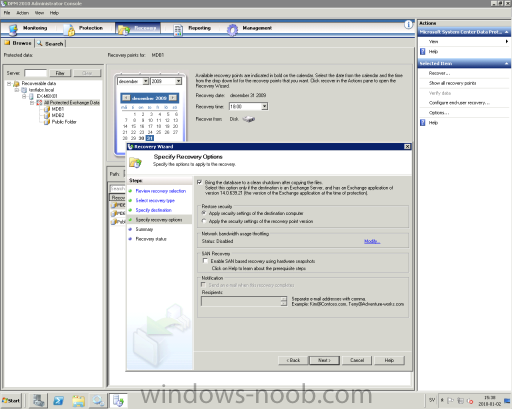Click the Public Folder database icon
The height and width of the screenshot is (409, 512).
point(47,122)
